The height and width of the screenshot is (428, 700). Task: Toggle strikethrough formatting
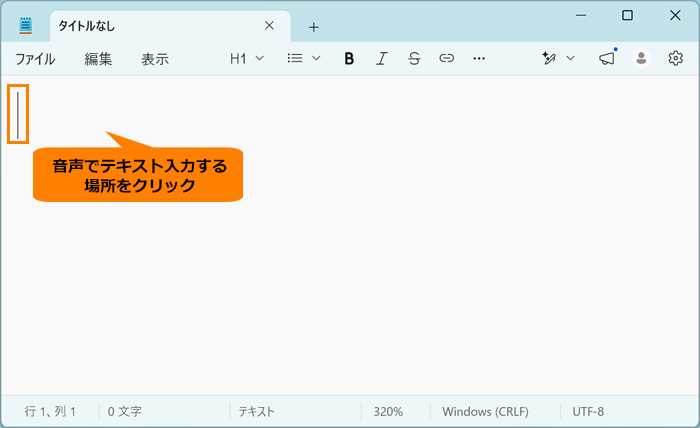(x=414, y=58)
